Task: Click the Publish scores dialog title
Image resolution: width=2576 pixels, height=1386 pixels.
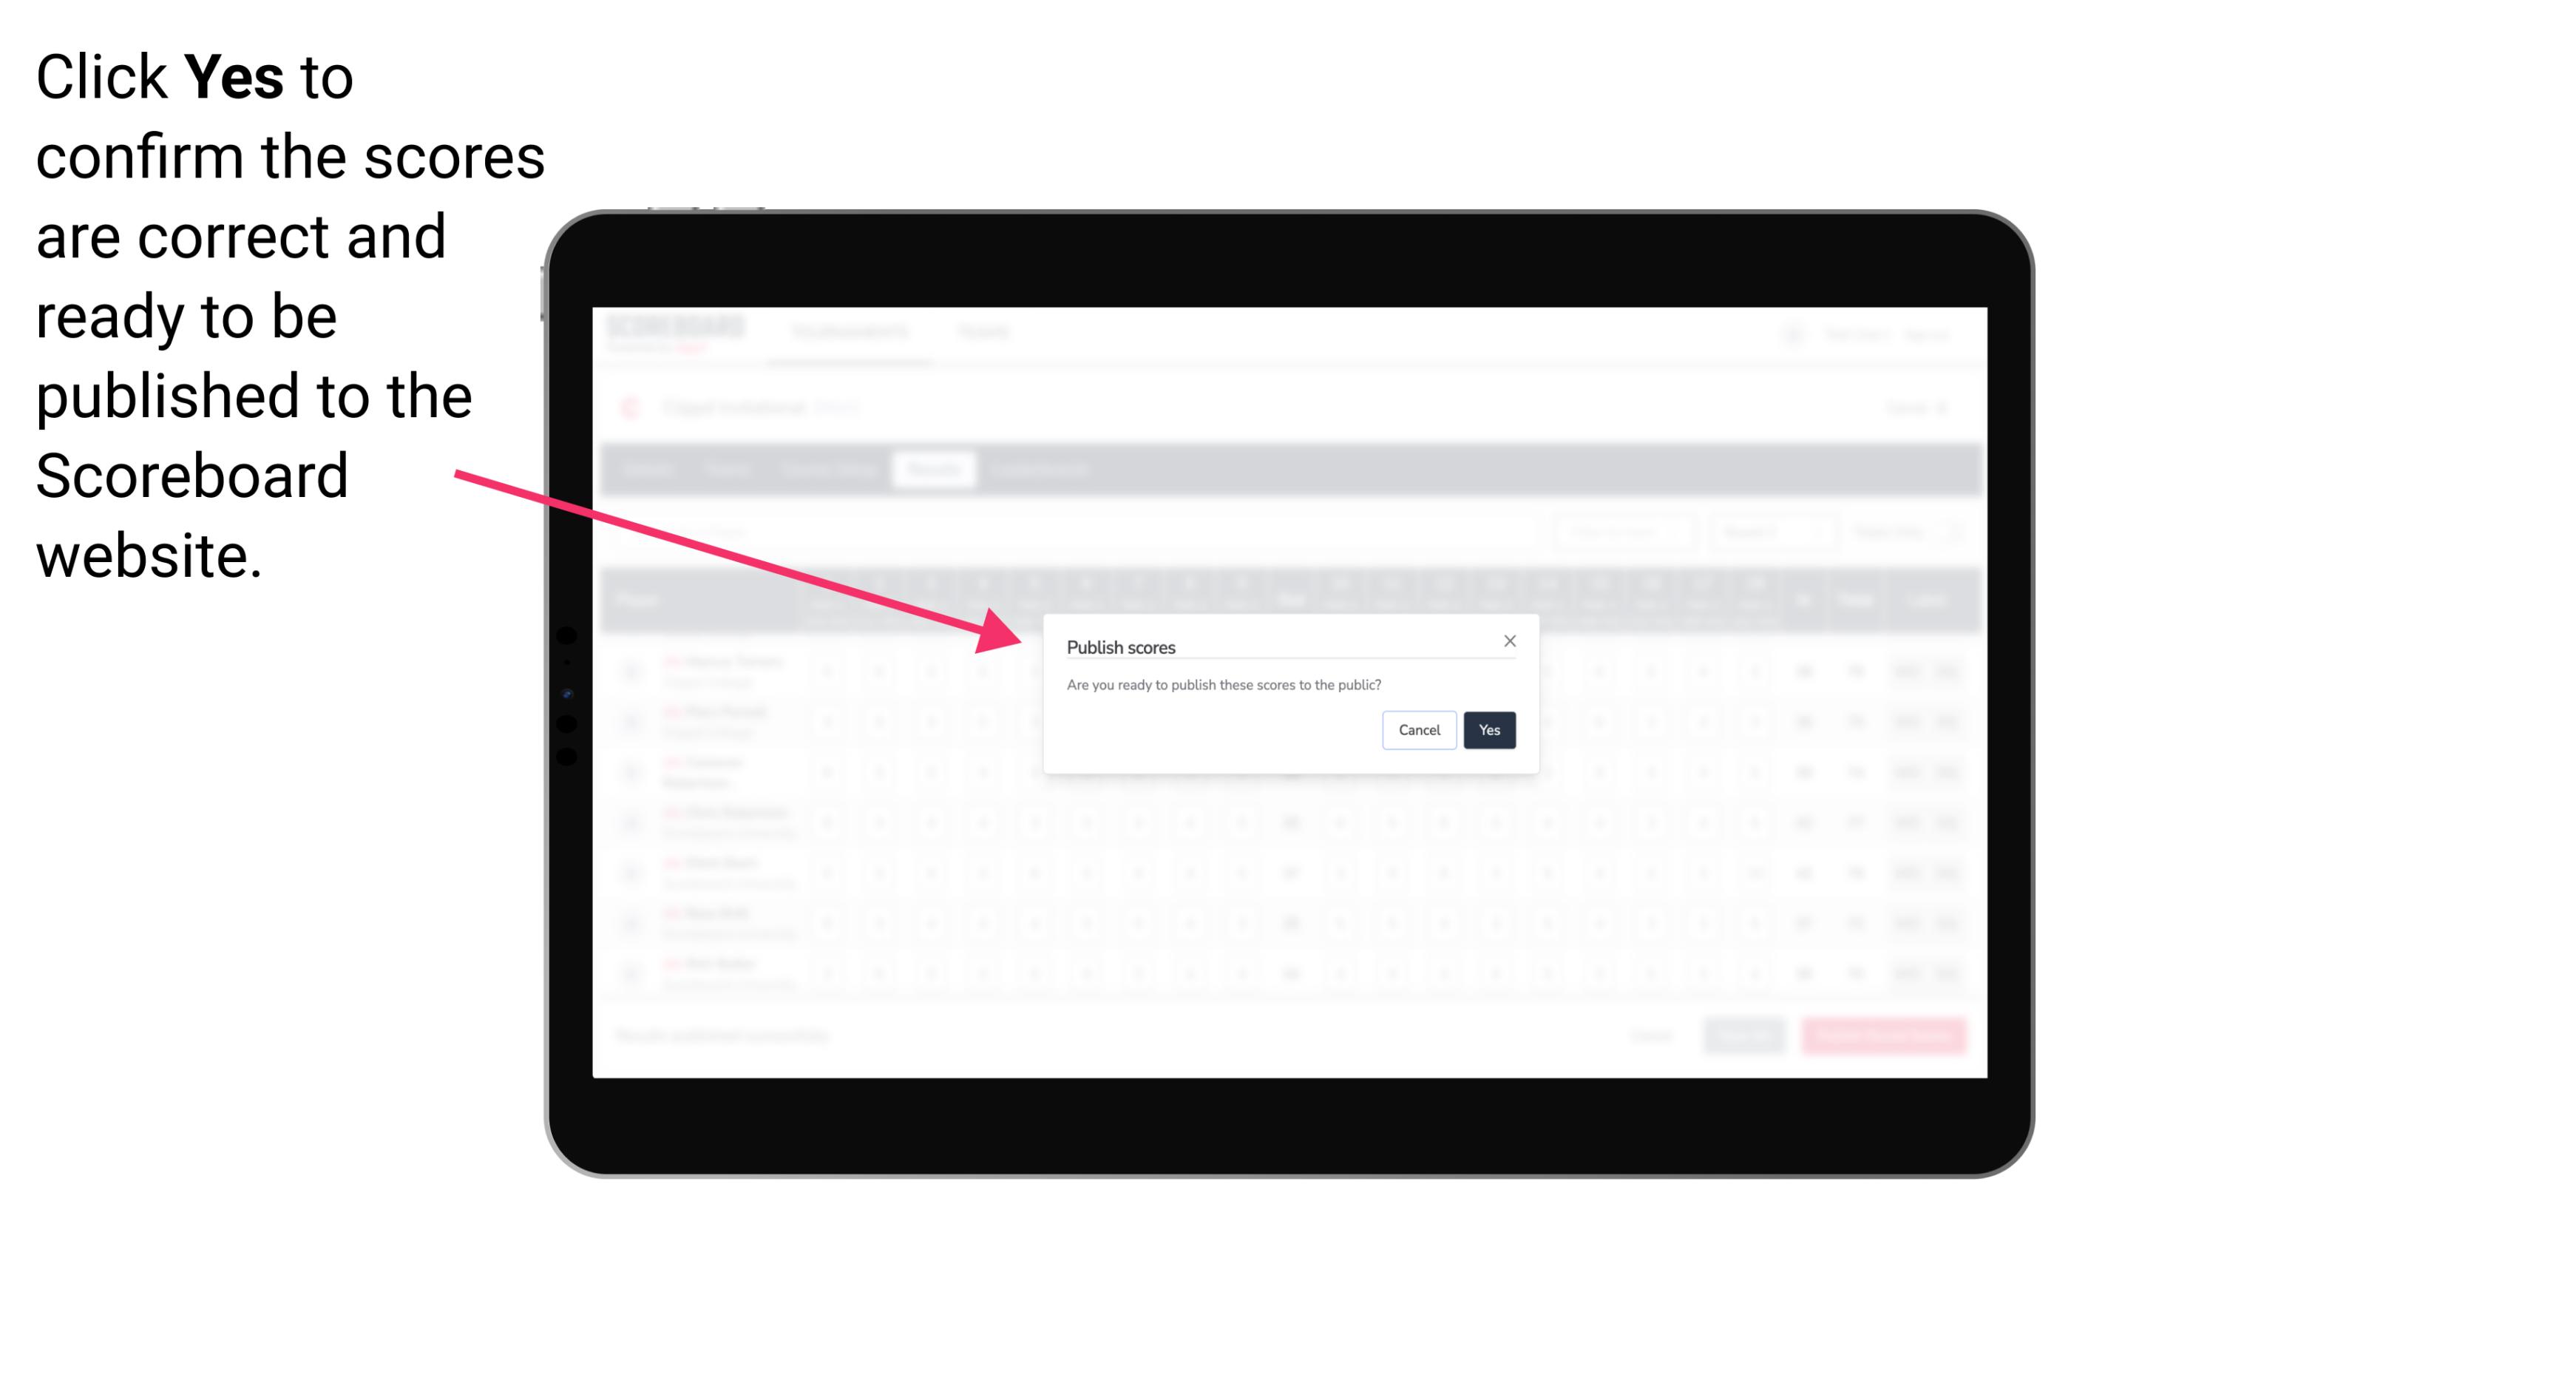Action: [x=1119, y=645]
